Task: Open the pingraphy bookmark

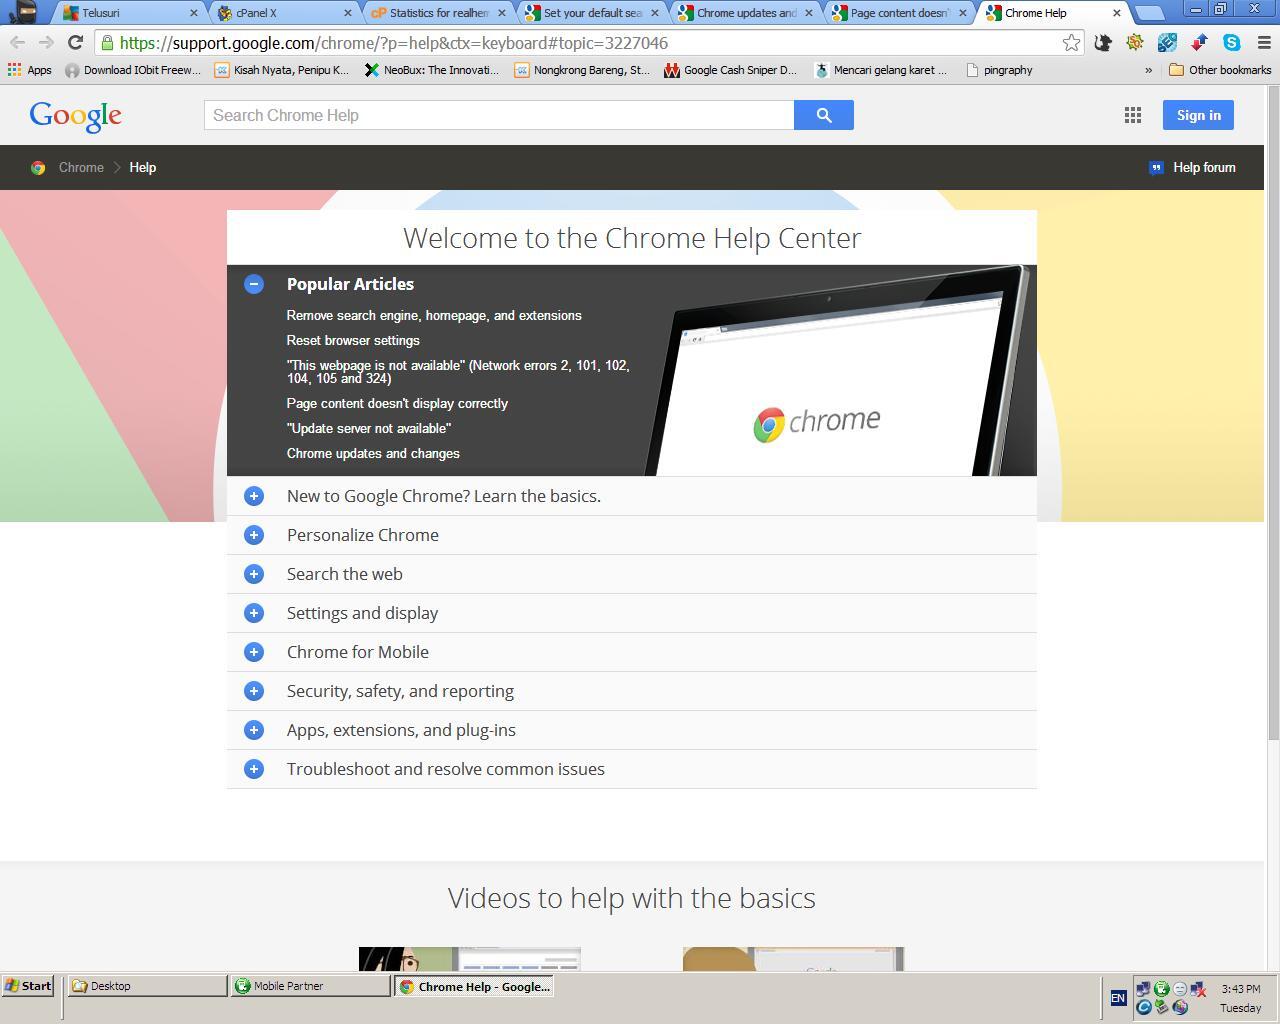Action: 999,70
